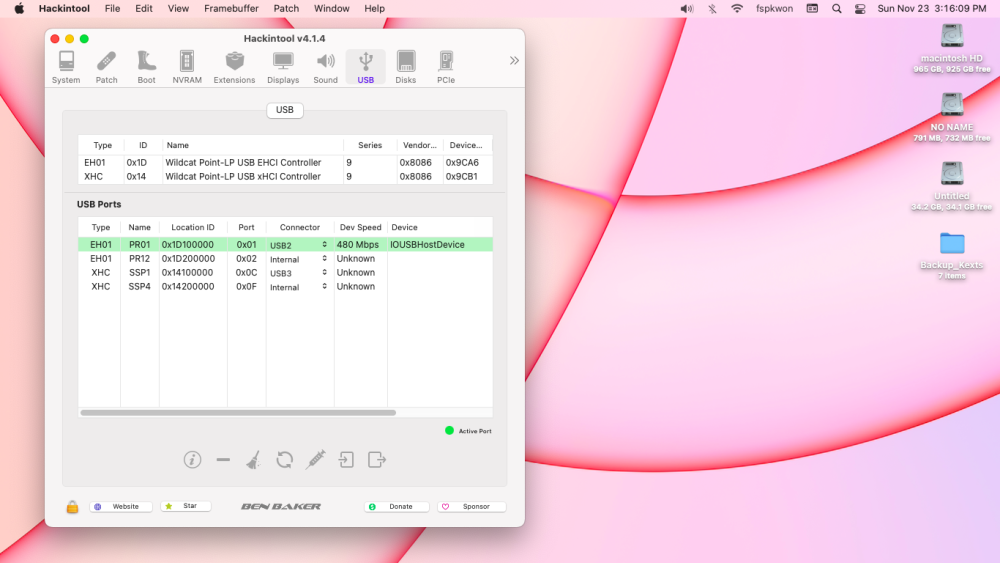Click the syringe inject icon
Screen dimensions: 1000x563
click(x=315, y=460)
